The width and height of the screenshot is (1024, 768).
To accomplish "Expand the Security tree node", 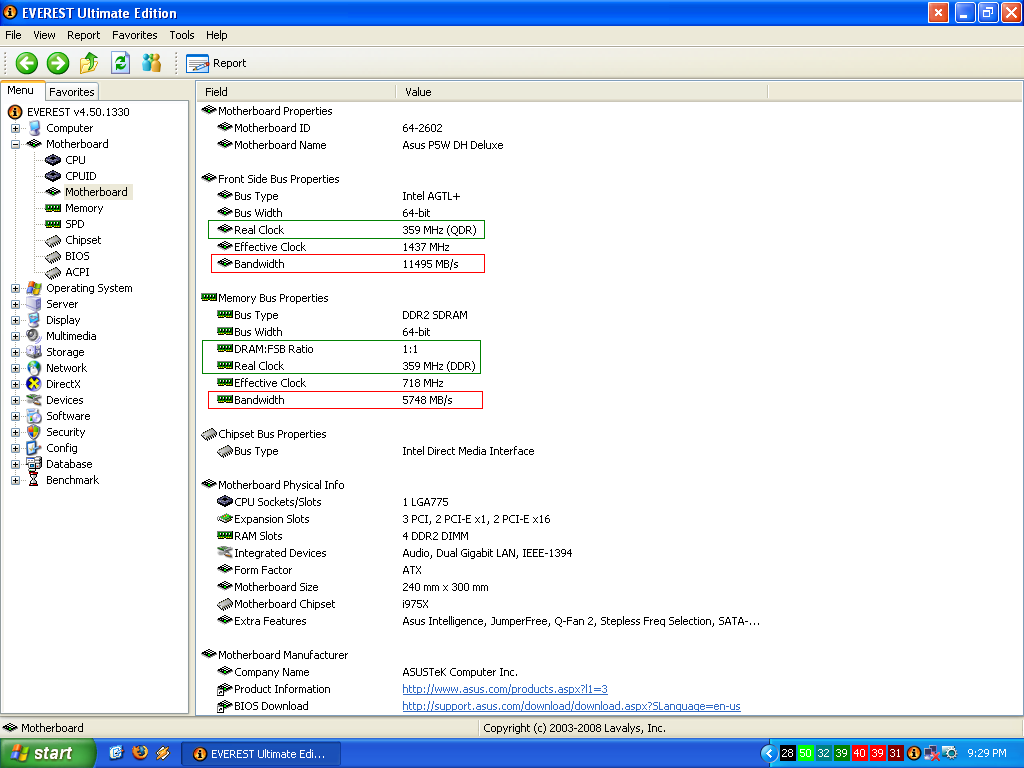I will coord(15,432).
